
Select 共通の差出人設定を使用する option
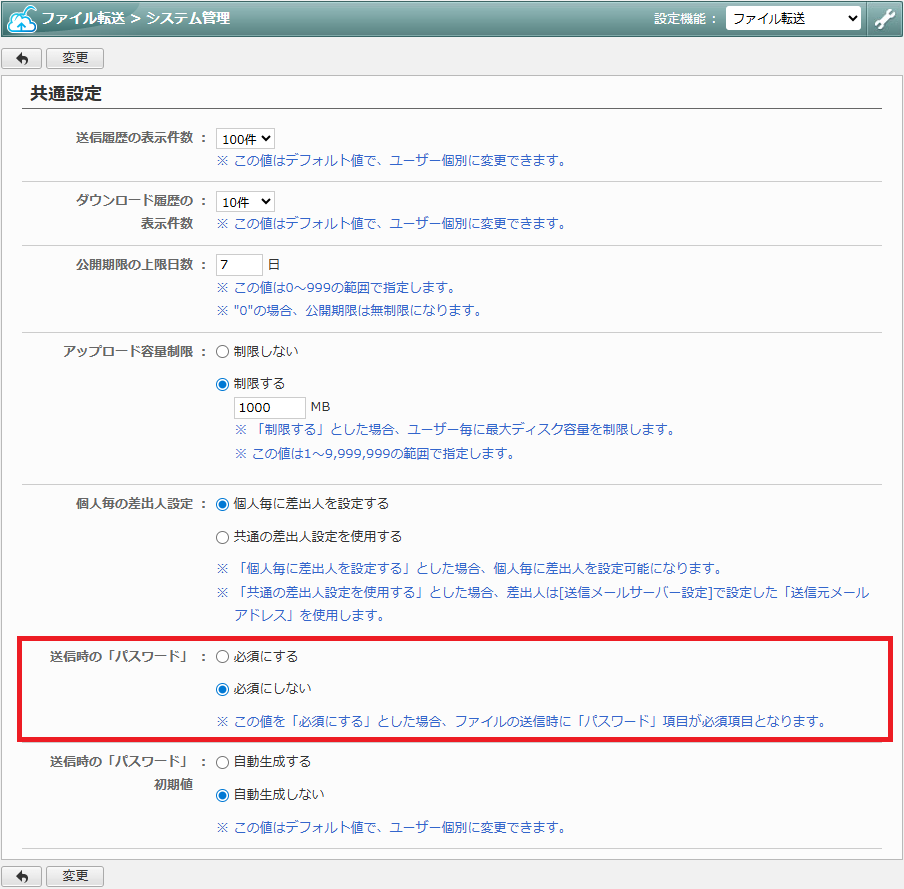pyautogui.click(x=223, y=537)
